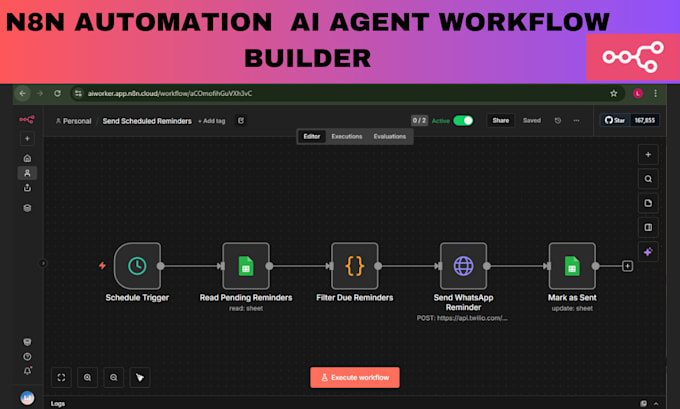Screen dimensions: 680x409
Task: Open the browser profile avatar
Action: point(638,93)
